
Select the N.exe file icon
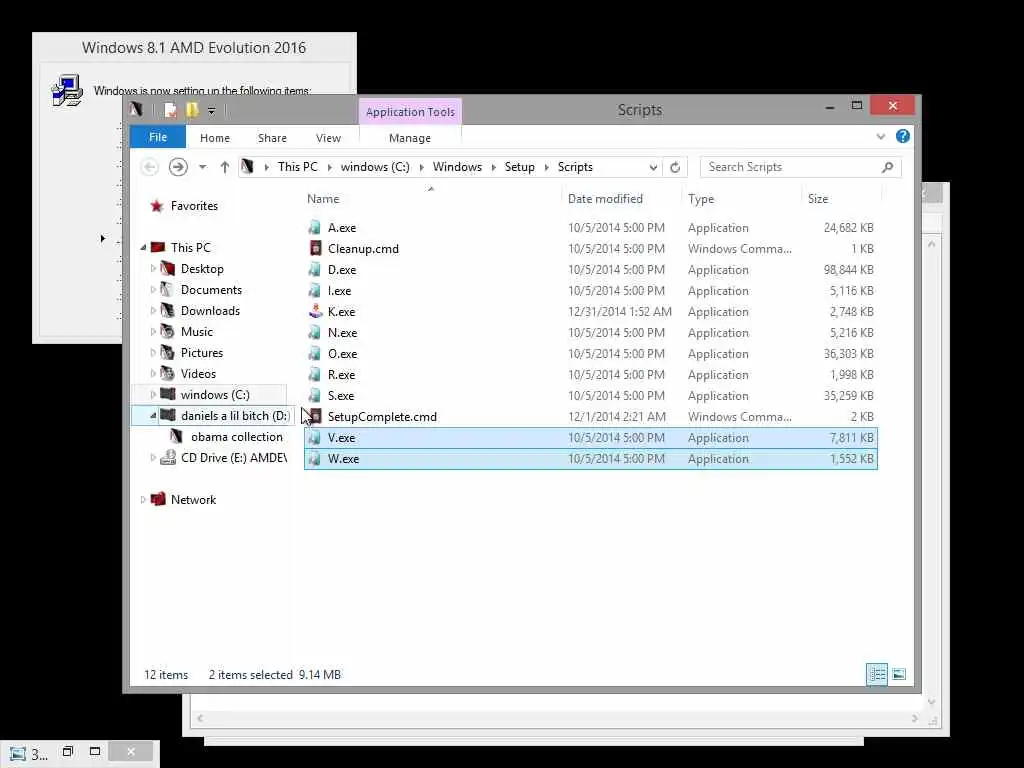tap(315, 332)
